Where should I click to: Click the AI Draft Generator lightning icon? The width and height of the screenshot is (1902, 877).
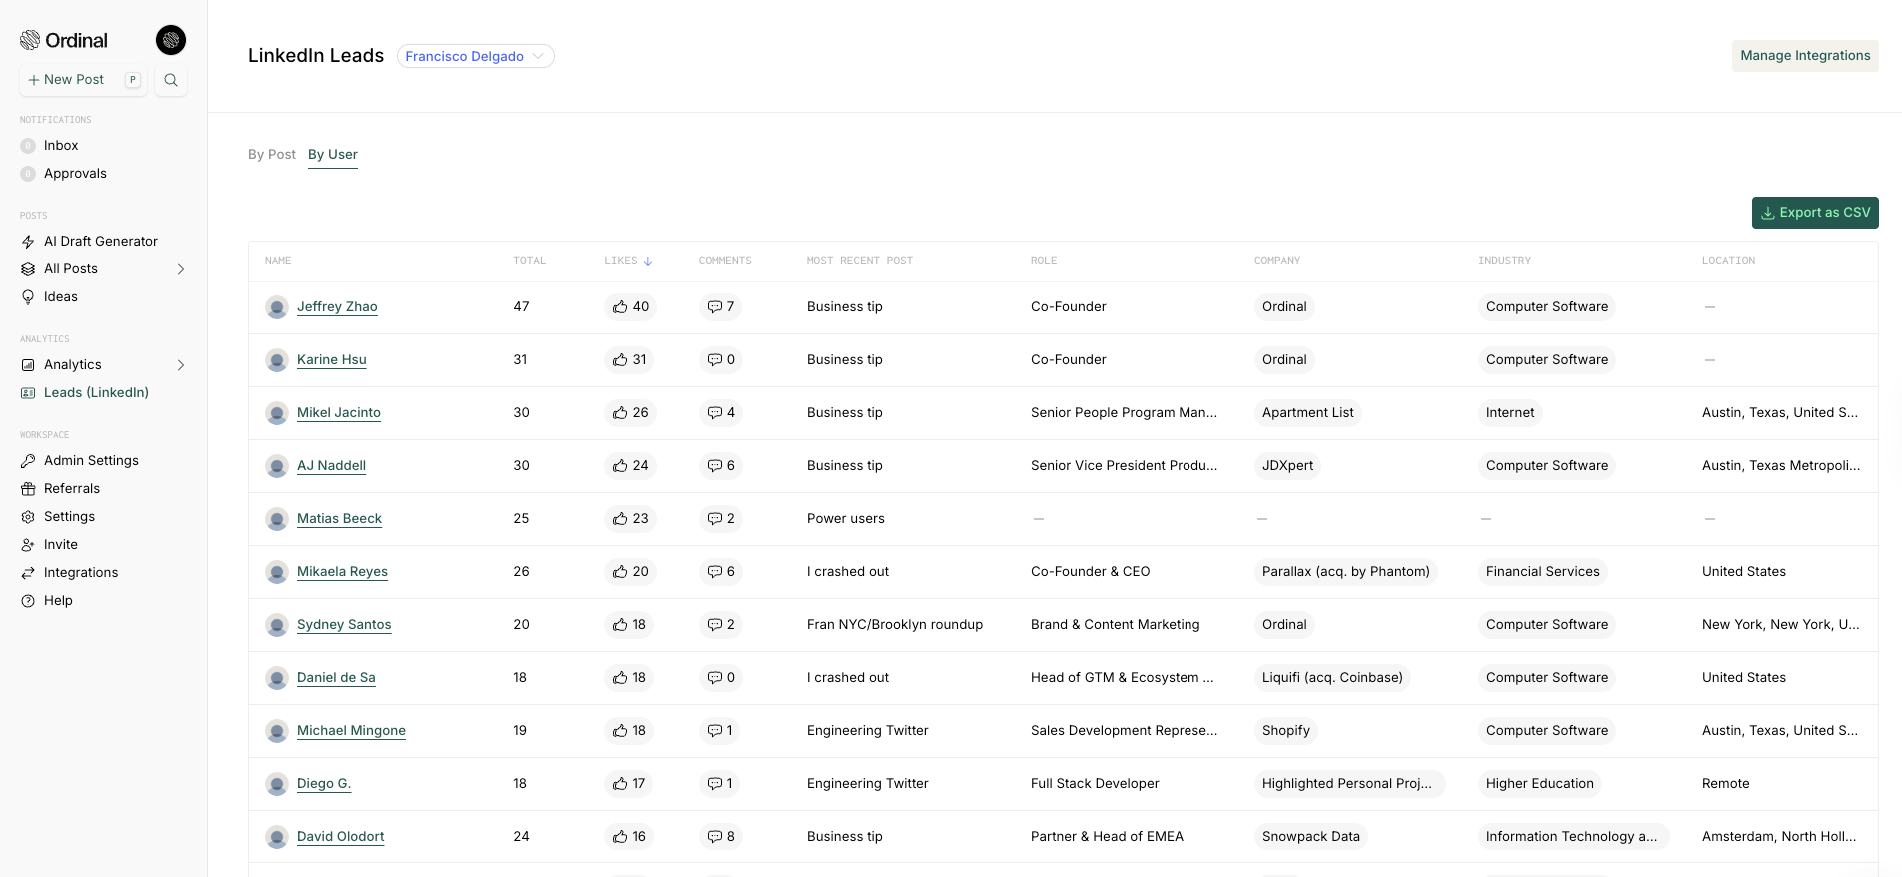28,242
